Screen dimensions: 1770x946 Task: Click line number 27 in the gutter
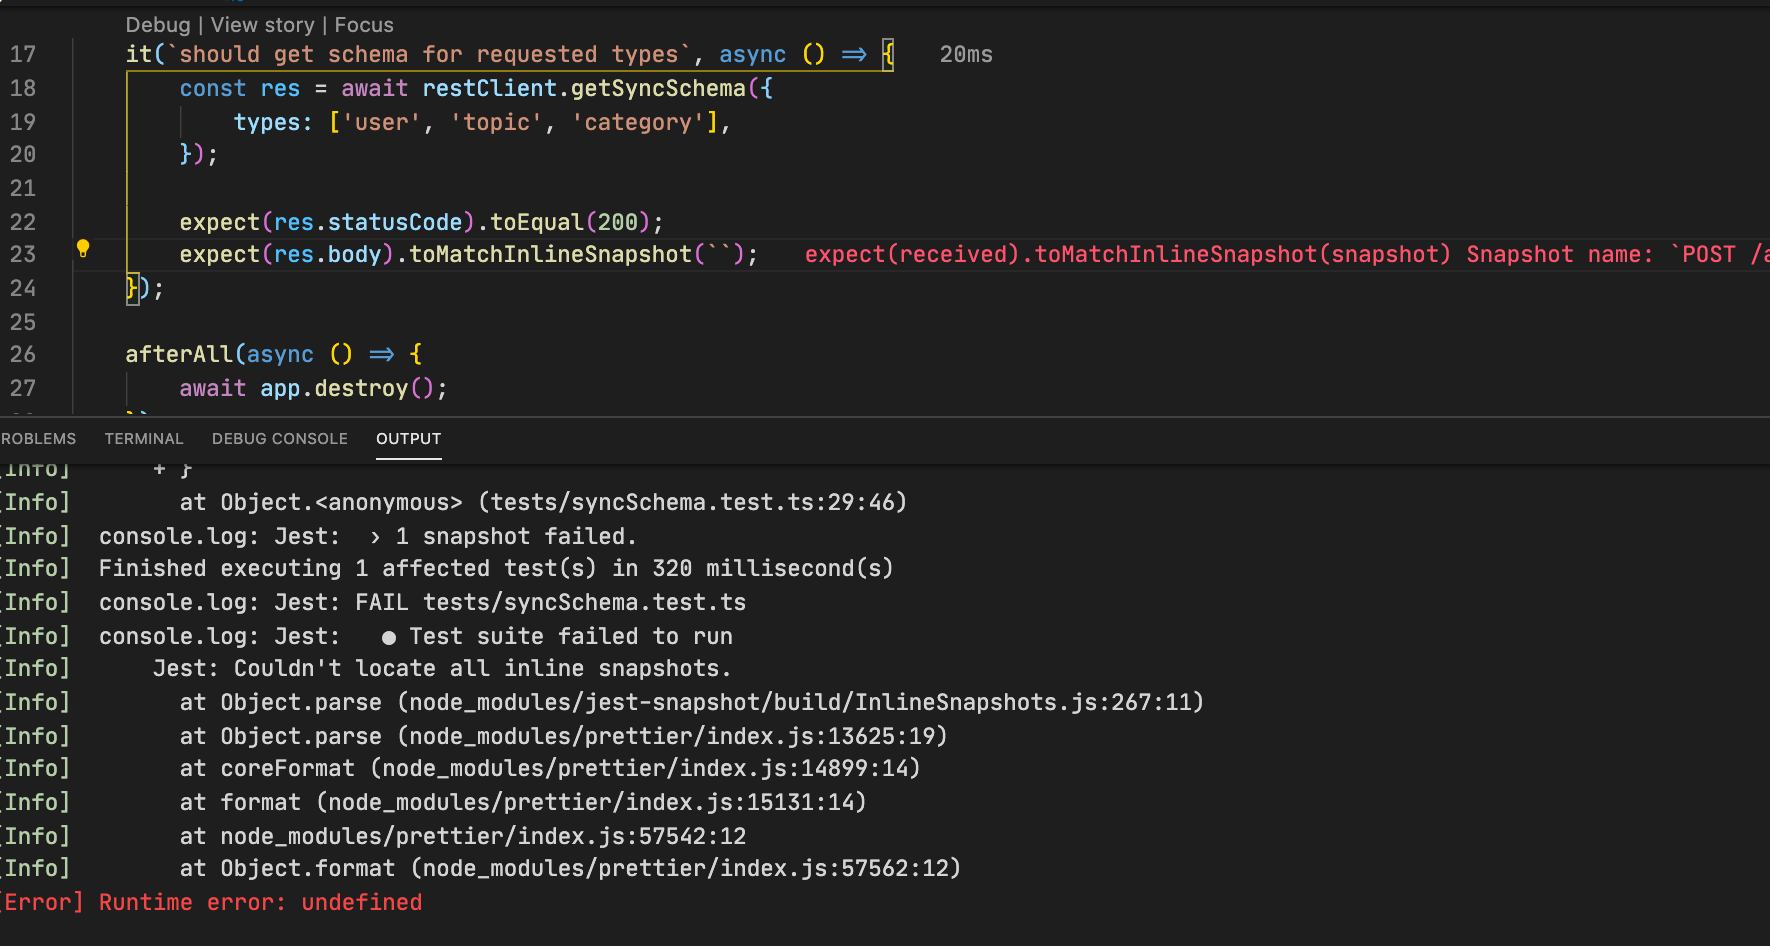point(23,388)
